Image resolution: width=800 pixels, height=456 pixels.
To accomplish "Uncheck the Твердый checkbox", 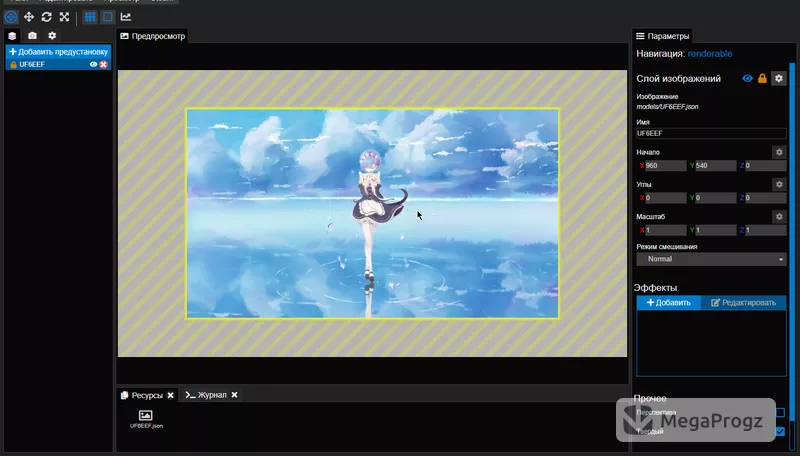I will coord(780,432).
